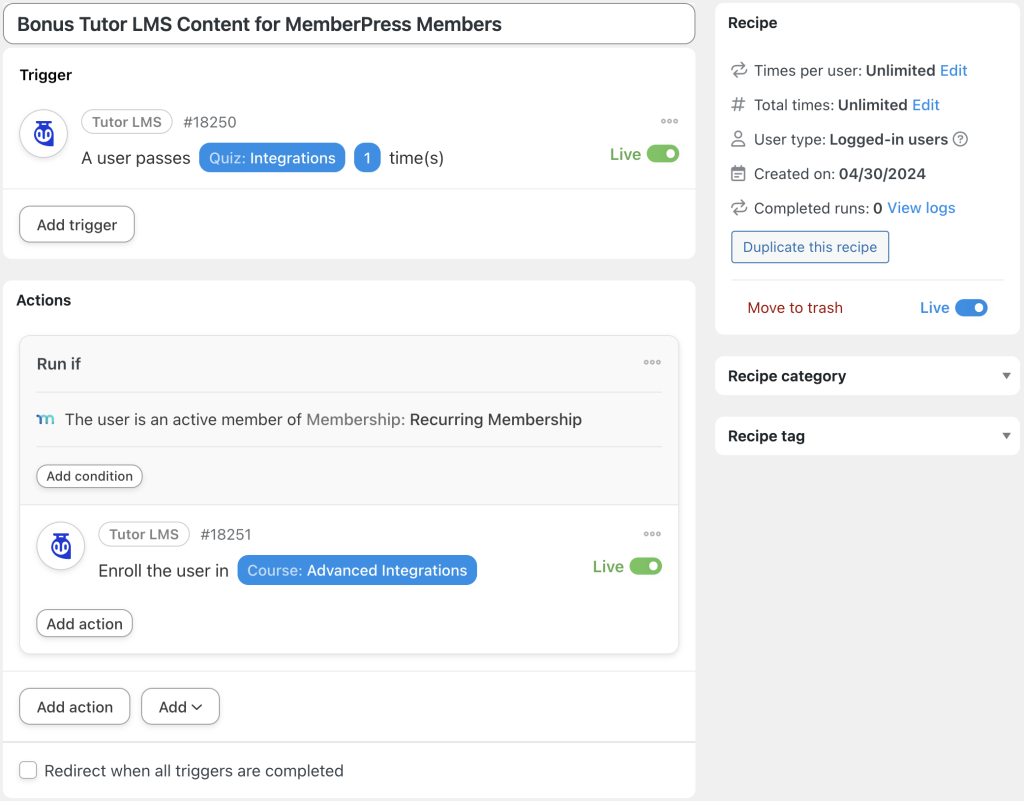This screenshot has height=801, width=1024.
Task: Open View logs next to Completed runs
Action: pos(920,207)
